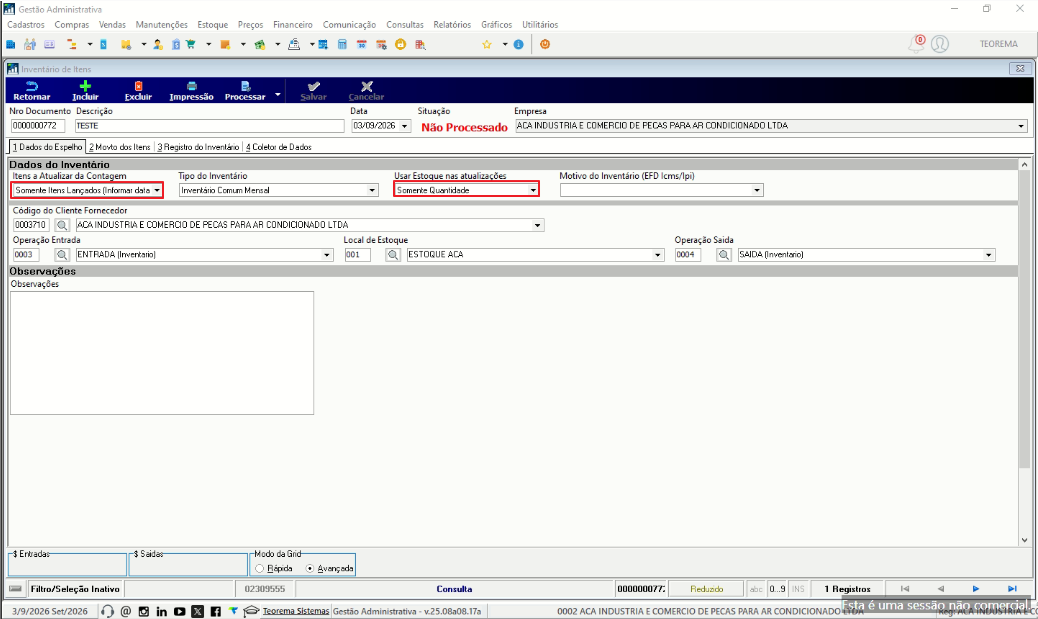This screenshot has width=1038, height=619.
Task: Open the Impressão print option
Action: pyautogui.click(x=191, y=91)
